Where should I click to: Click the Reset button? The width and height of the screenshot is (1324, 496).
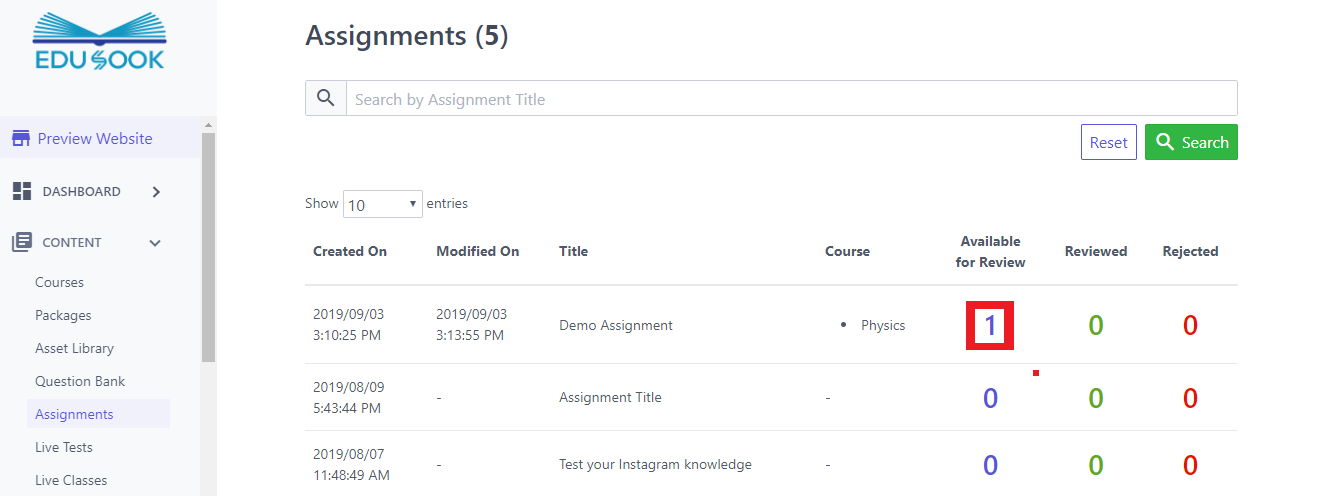coord(1108,142)
